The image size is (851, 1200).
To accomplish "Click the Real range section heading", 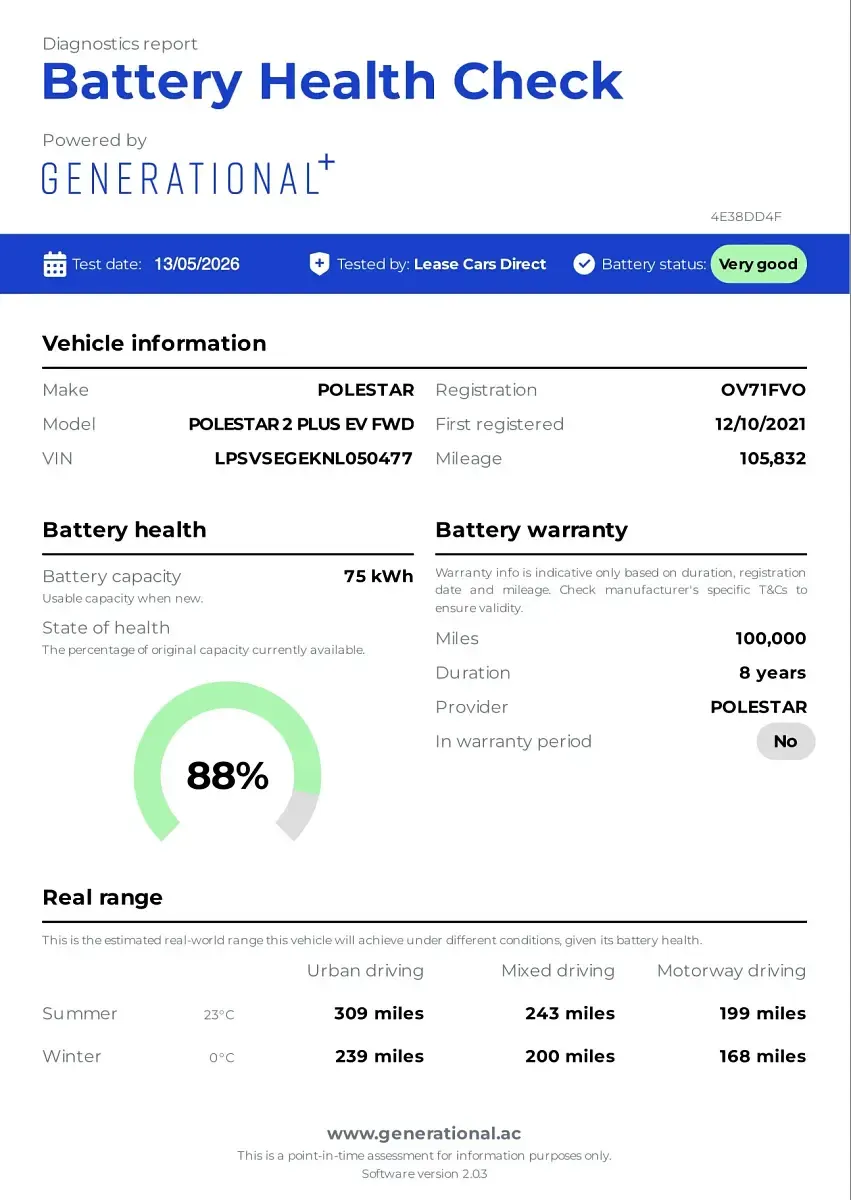I will coord(102,898).
